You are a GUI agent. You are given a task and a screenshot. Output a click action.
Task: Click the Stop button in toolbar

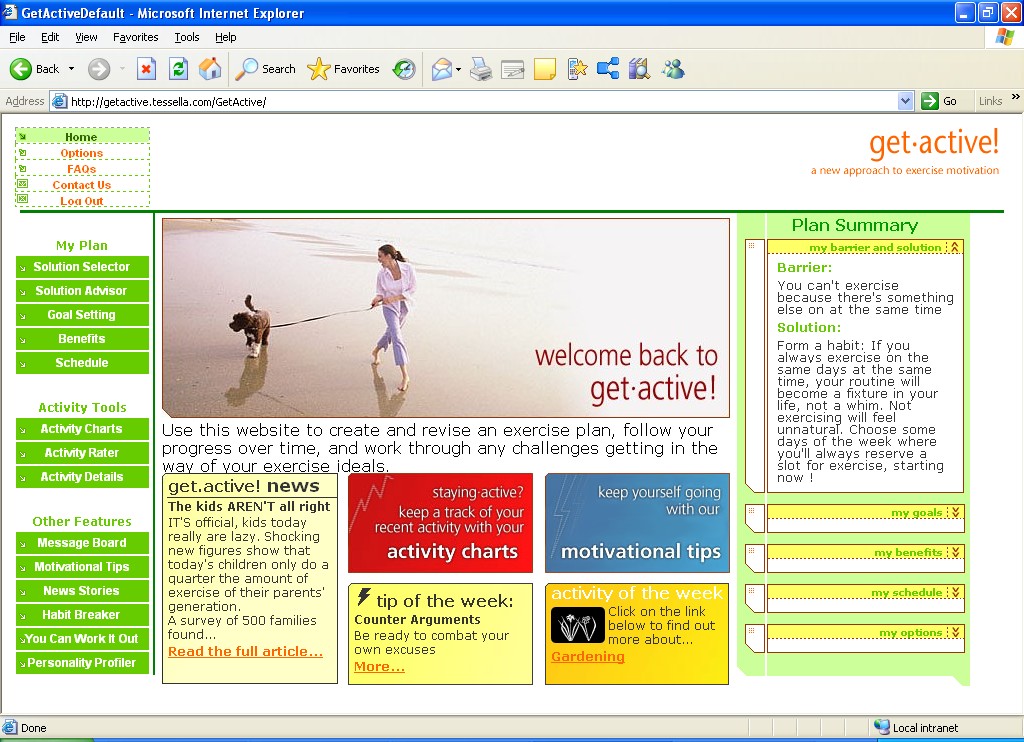(x=146, y=69)
